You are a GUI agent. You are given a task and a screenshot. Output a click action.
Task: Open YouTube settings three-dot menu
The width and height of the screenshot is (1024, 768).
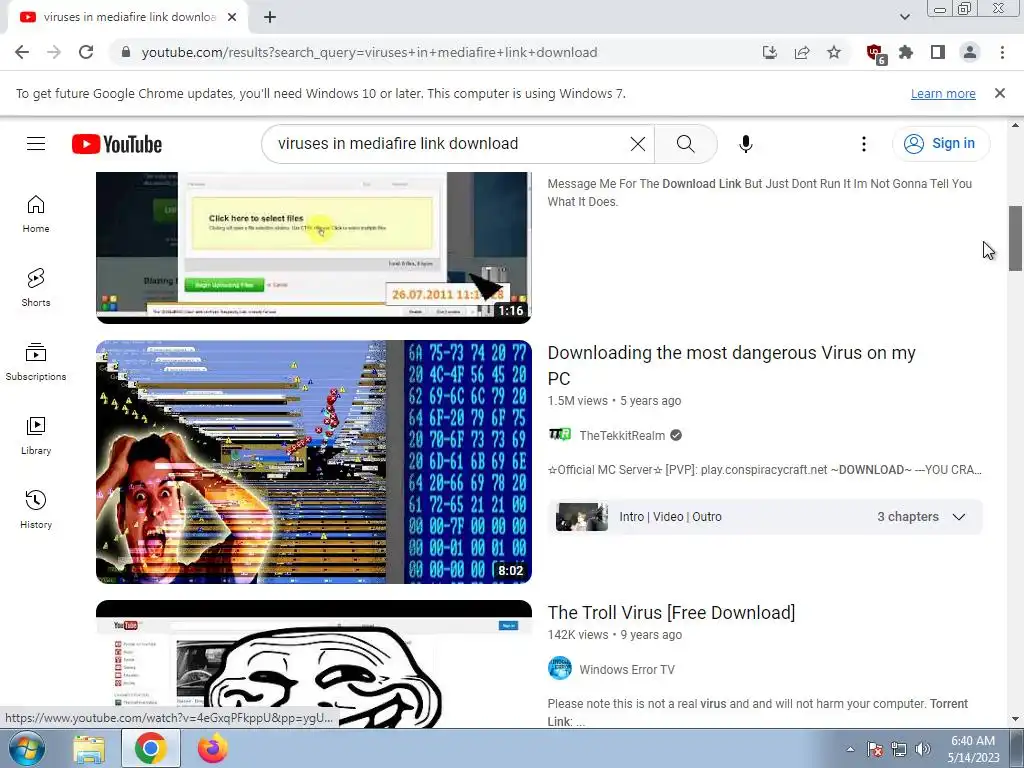pyautogui.click(x=863, y=144)
